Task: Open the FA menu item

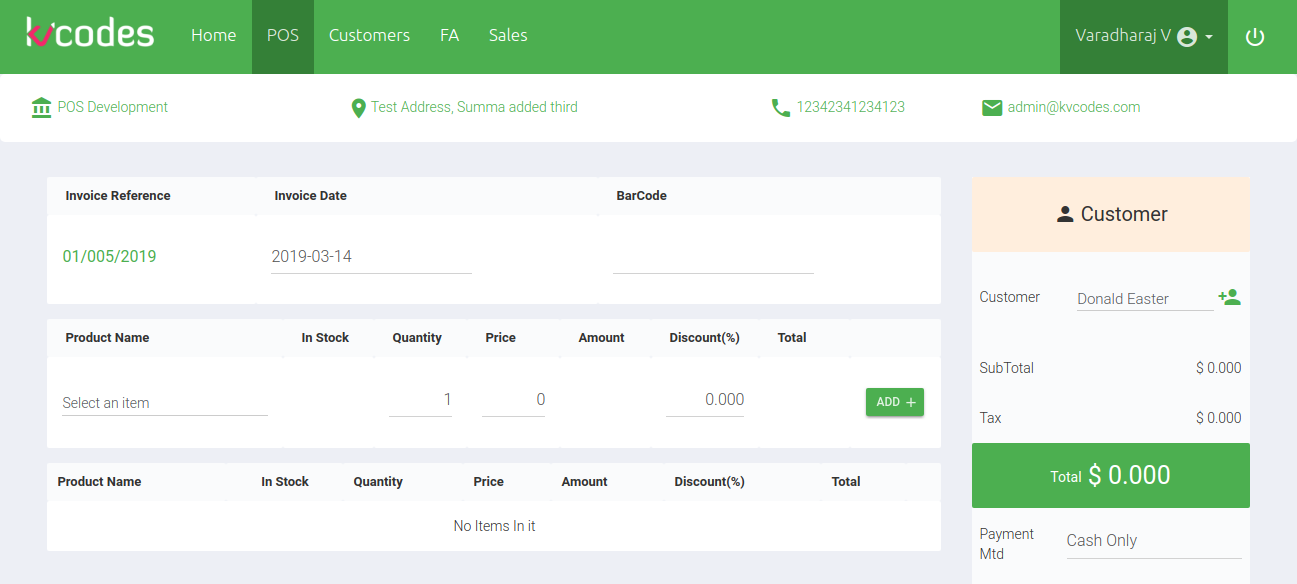Action: 449,36
